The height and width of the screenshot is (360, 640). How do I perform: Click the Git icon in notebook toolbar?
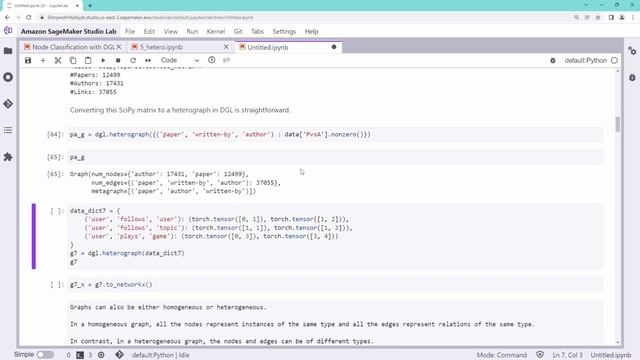pos(227,60)
